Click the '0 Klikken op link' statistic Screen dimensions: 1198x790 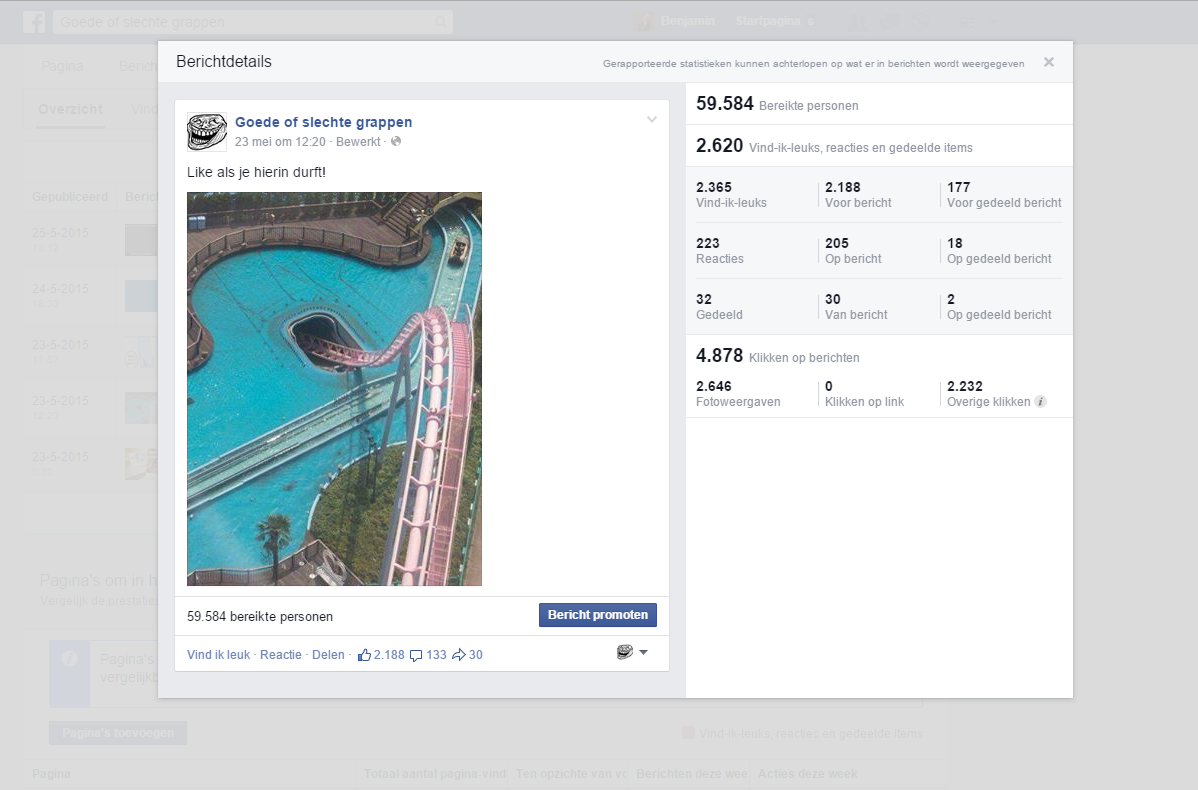point(864,393)
